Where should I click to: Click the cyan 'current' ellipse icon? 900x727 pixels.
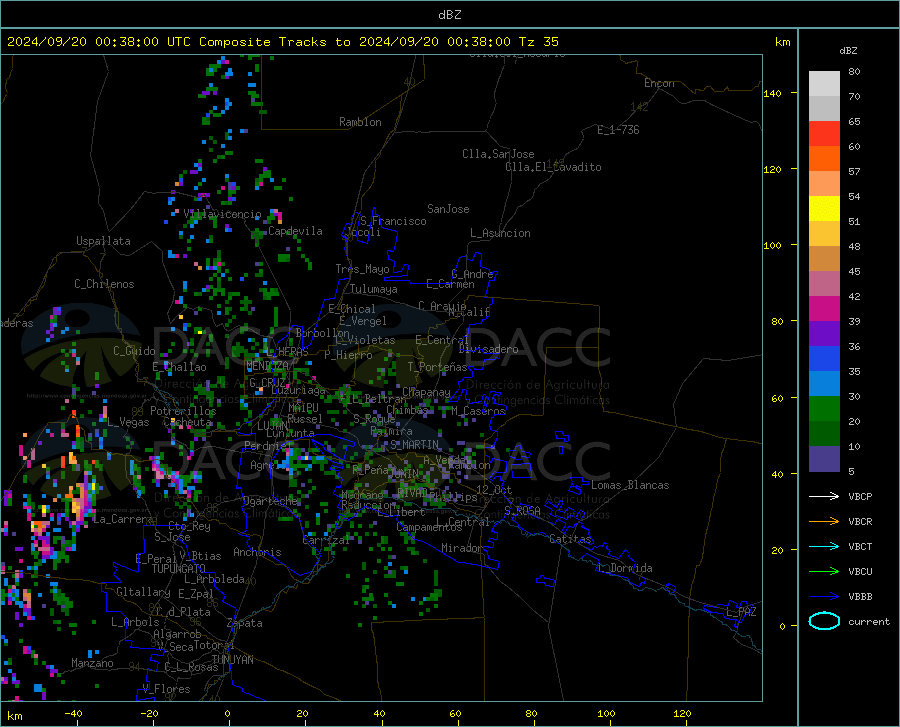(824, 621)
